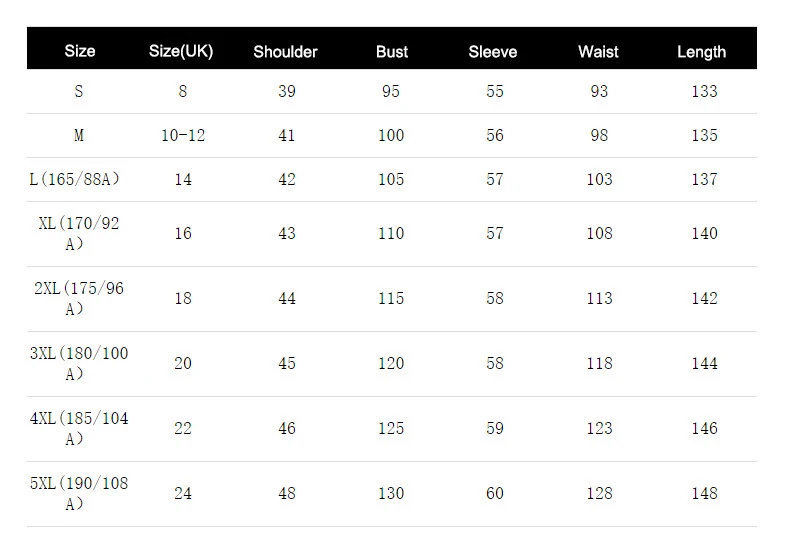Image resolution: width=790 pixels, height=533 pixels.
Task: Click the waist value 93
Action: [x=599, y=92]
